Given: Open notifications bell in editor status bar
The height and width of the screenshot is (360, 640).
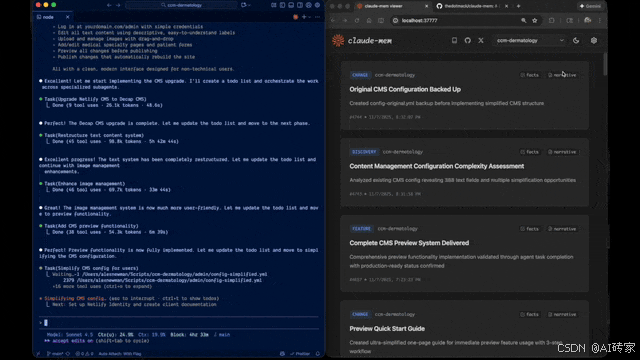Looking at the screenshot, I should [318, 354].
